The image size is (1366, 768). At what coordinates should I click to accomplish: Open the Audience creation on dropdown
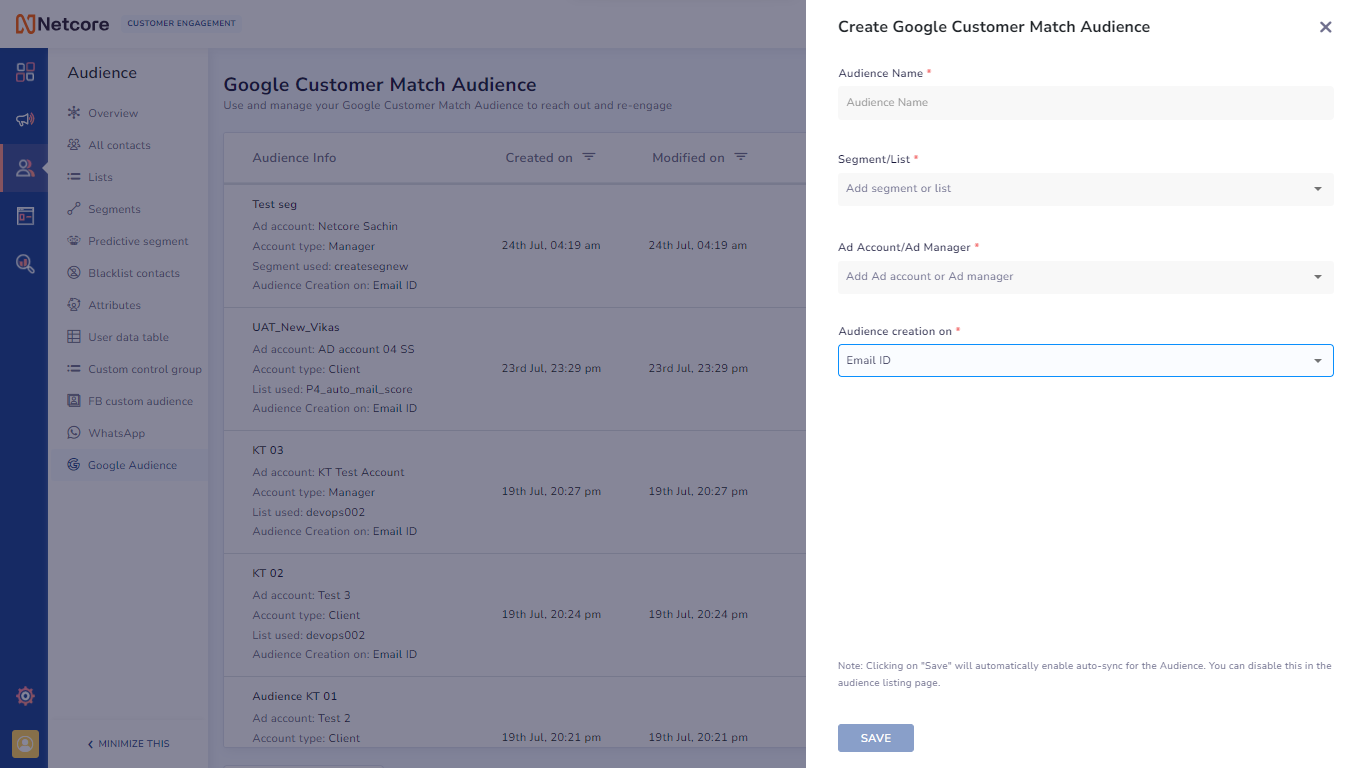click(1086, 361)
